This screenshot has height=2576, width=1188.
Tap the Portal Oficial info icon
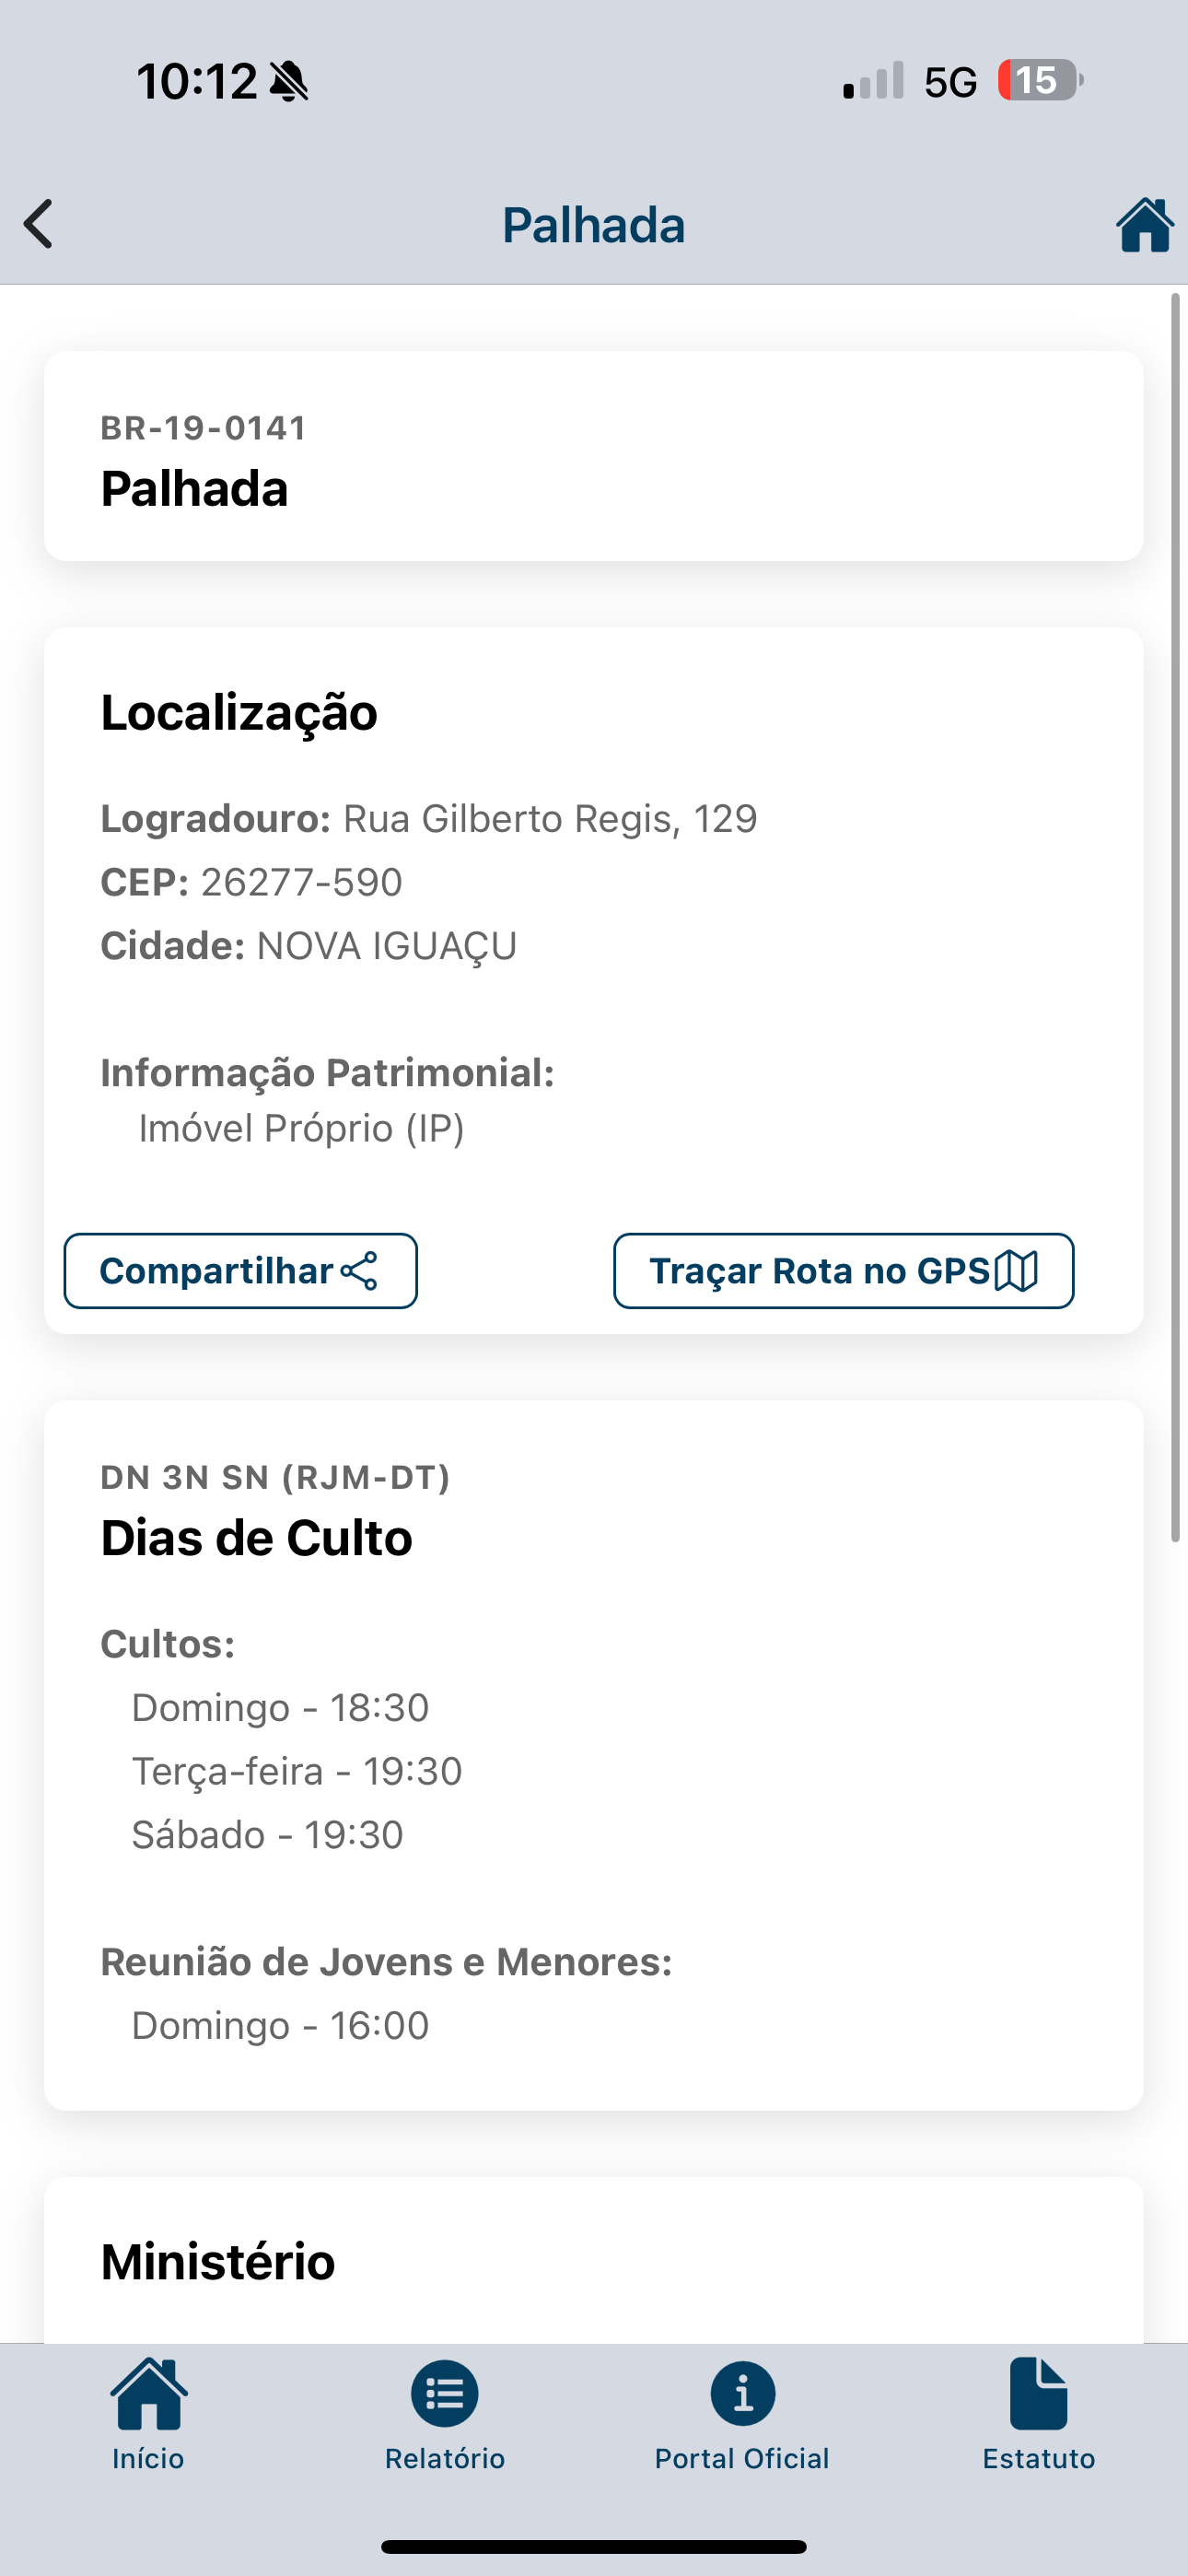(x=742, y=2393)
